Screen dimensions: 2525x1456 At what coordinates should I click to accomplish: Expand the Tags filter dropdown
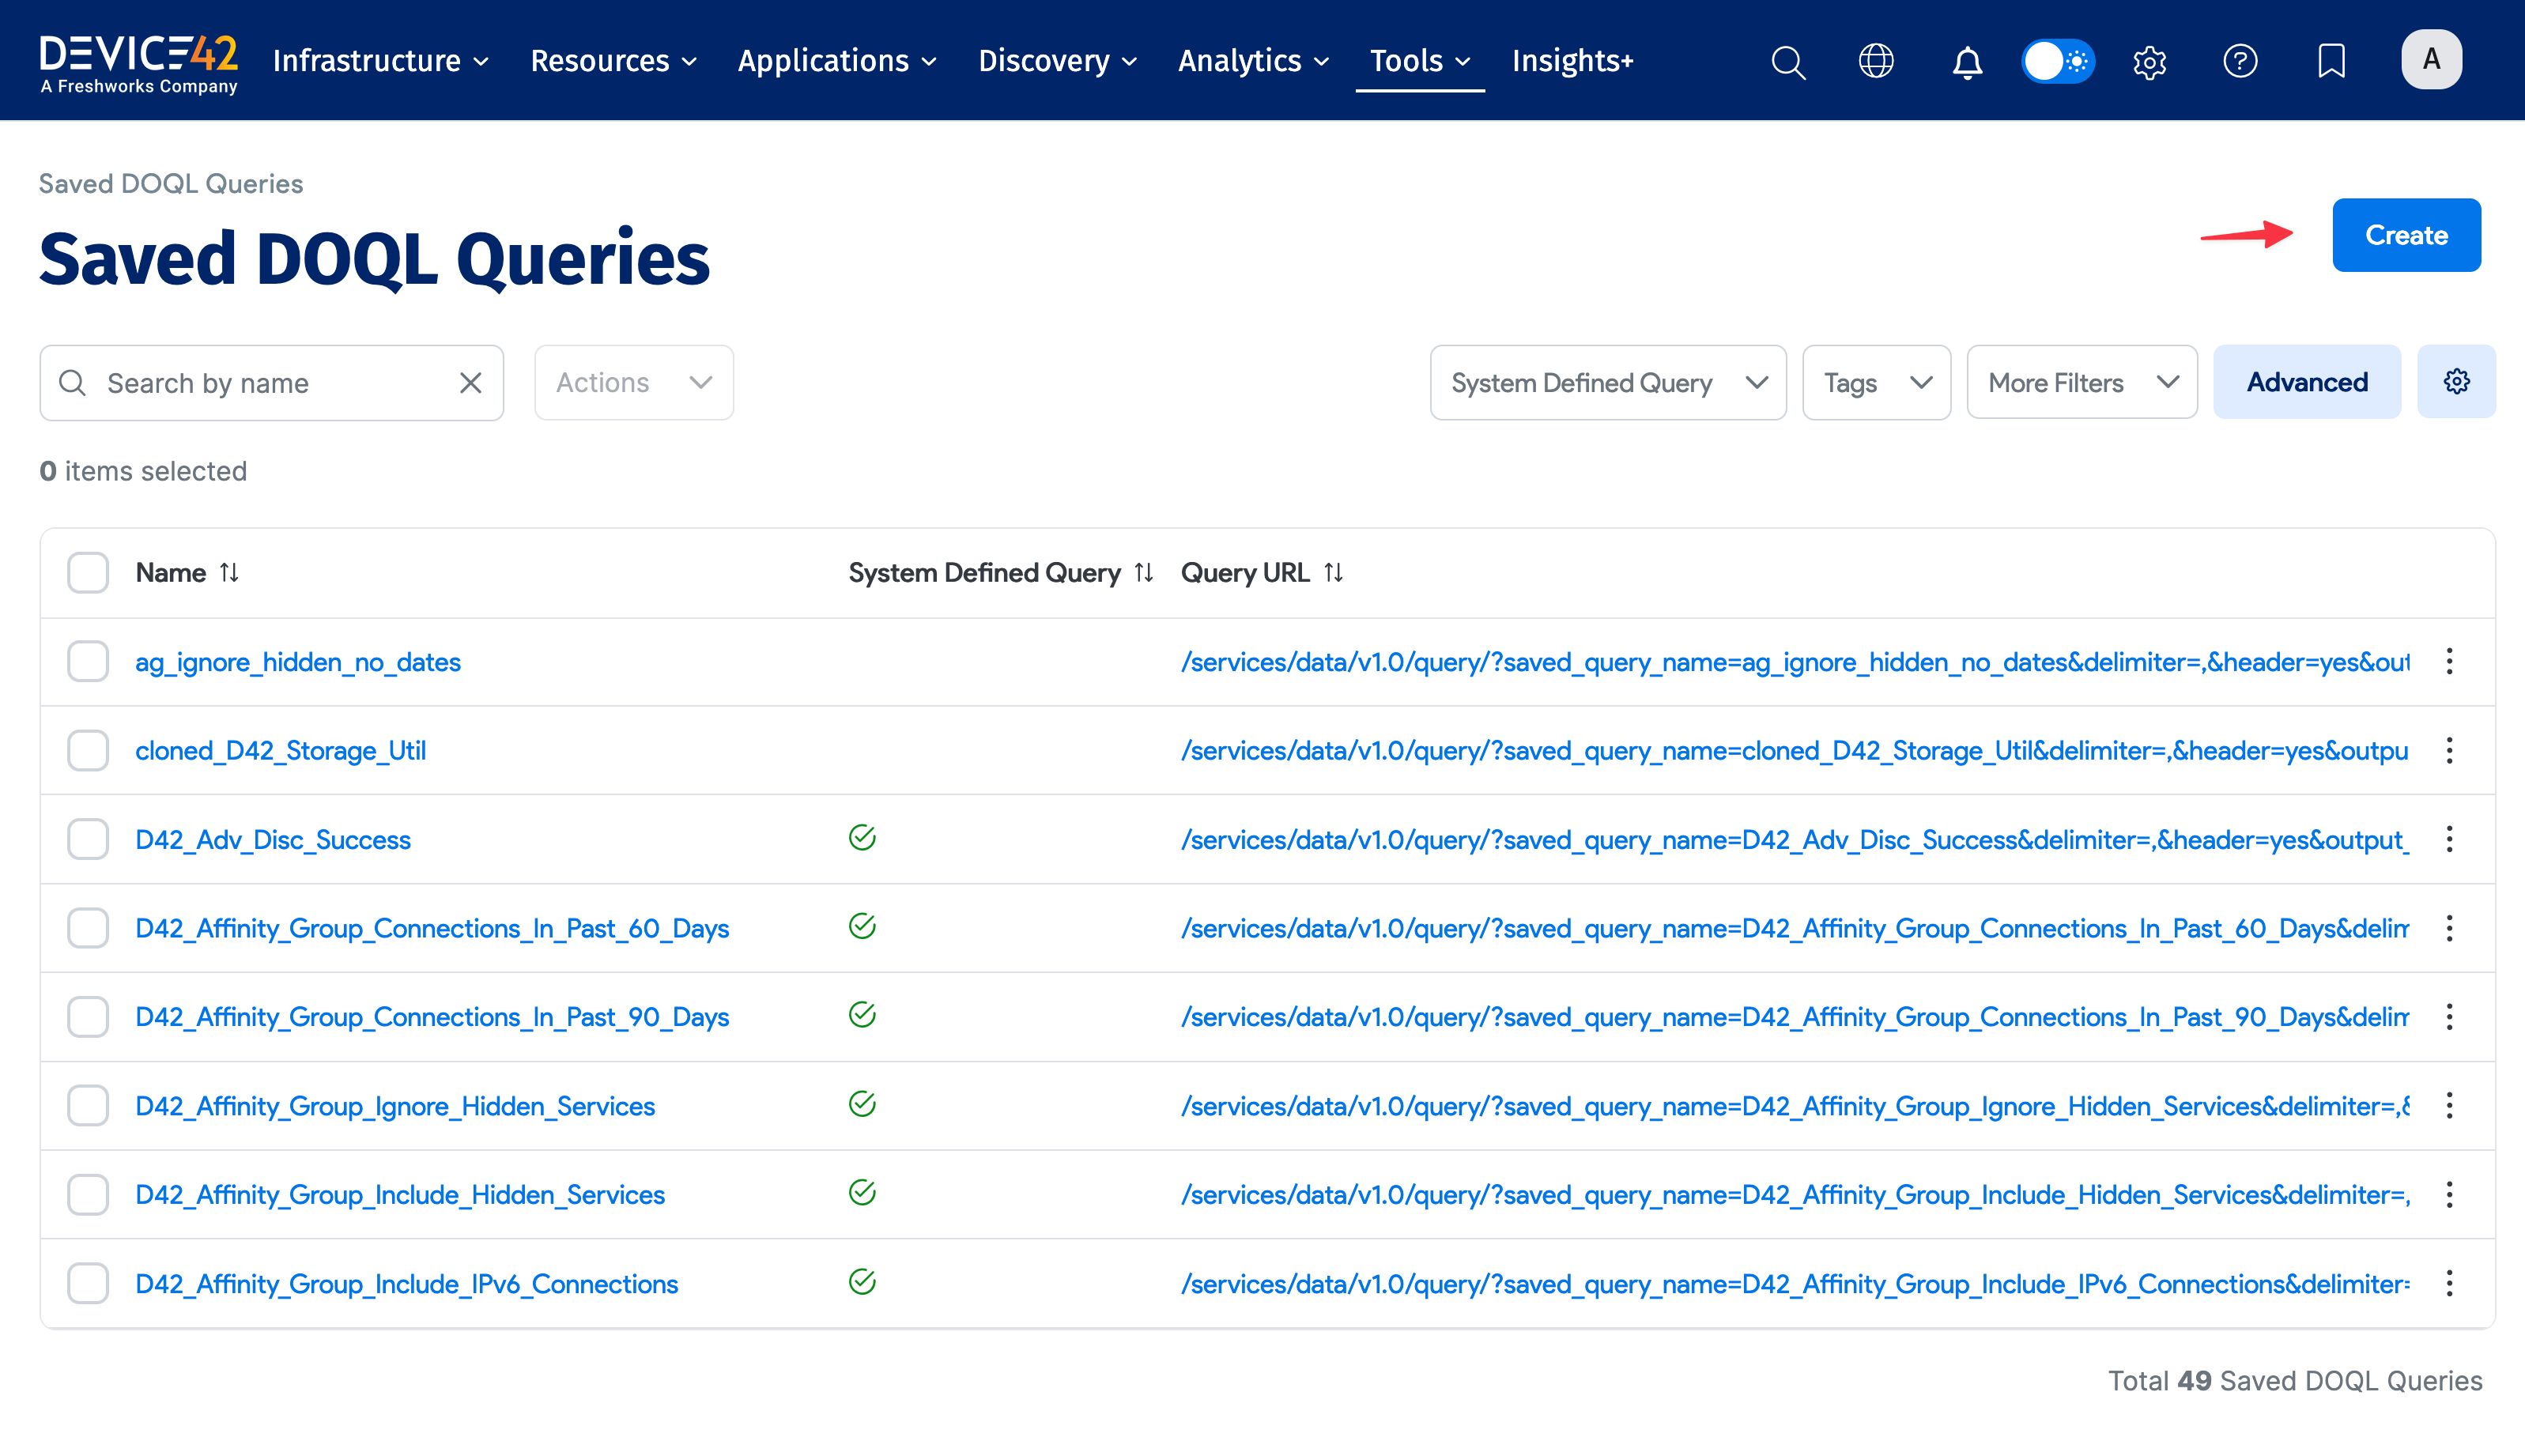1876,382
